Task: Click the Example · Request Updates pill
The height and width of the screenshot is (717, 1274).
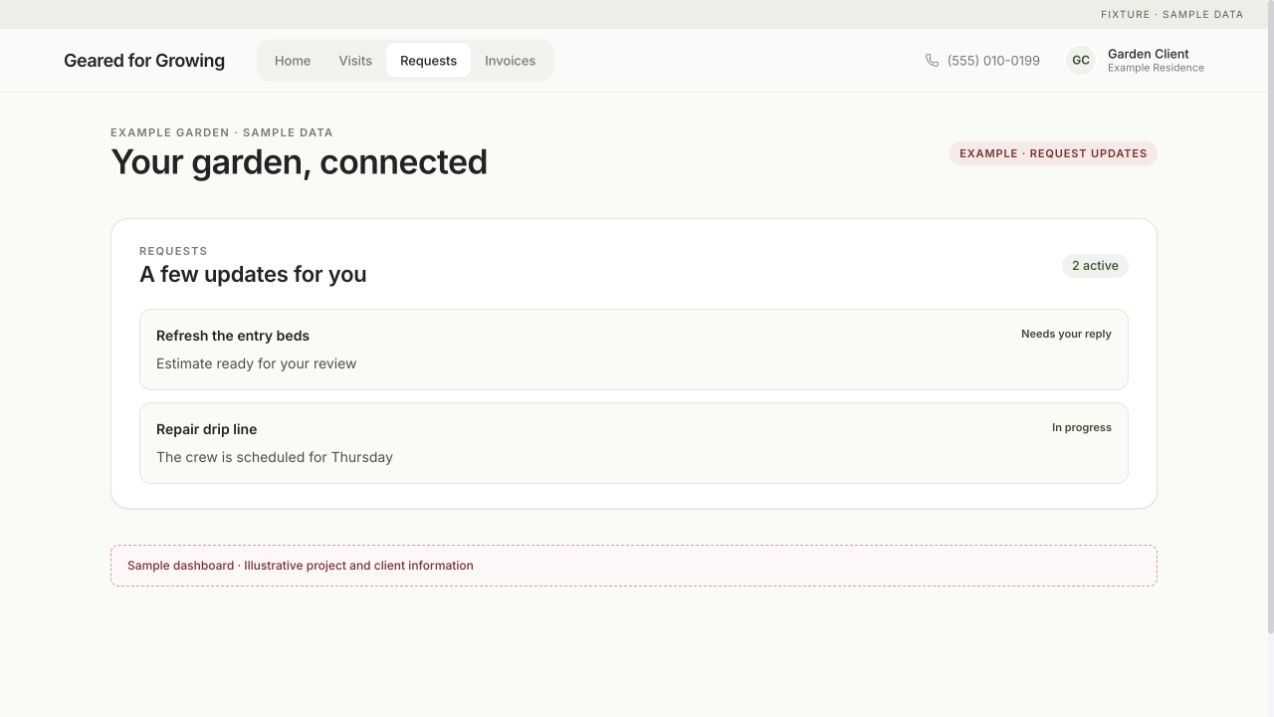Action: [1053, 153]
